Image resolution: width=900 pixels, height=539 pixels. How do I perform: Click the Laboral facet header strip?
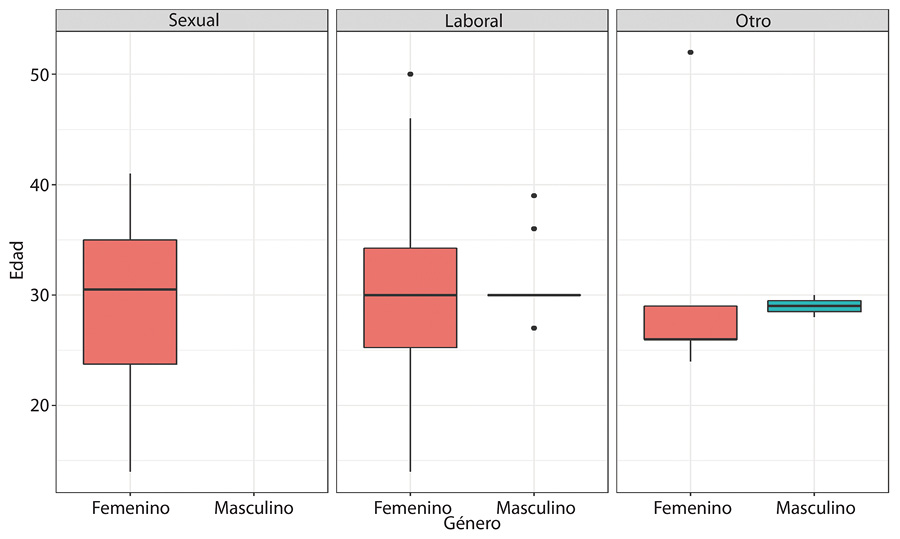[472, 20]
